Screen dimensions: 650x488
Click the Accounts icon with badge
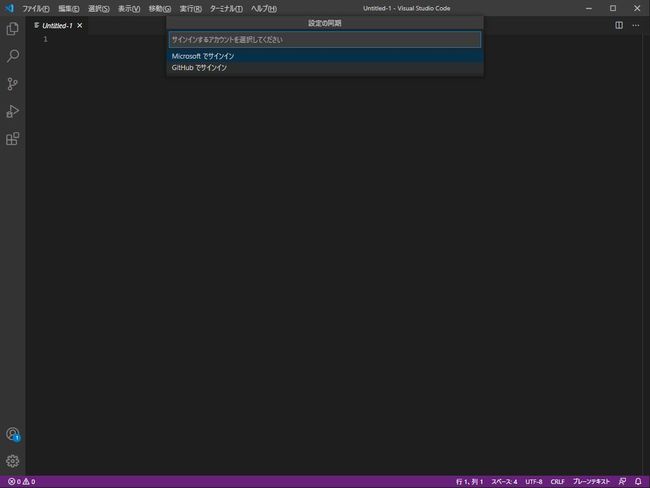point(12,434)
